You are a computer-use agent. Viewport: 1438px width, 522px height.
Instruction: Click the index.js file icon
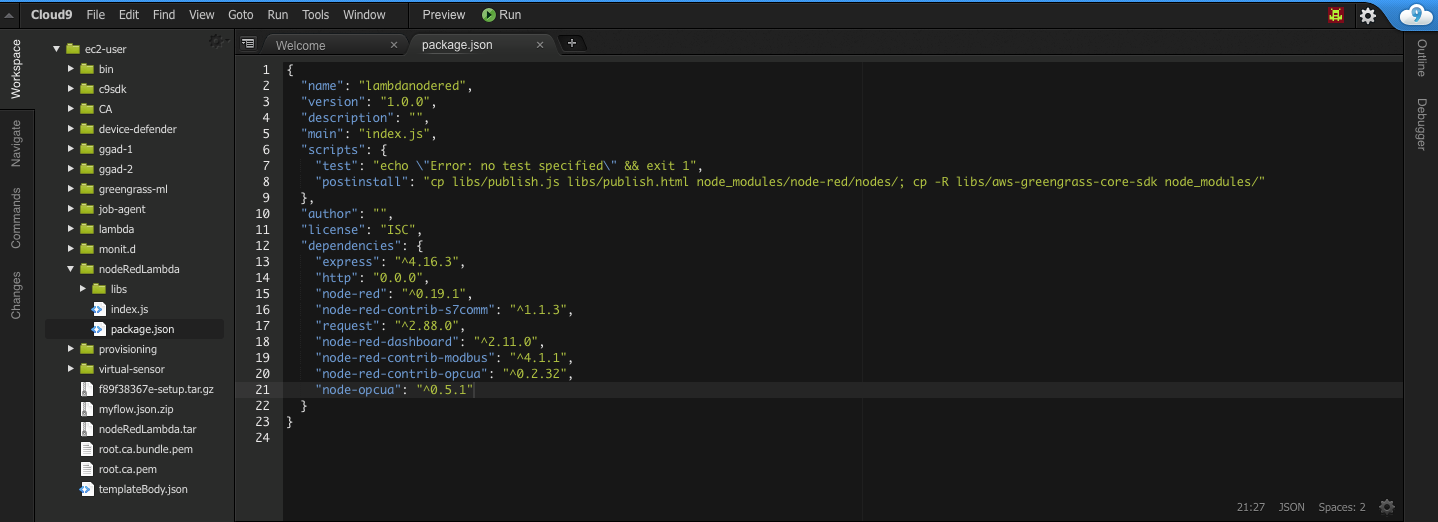[x=98, y=309]
